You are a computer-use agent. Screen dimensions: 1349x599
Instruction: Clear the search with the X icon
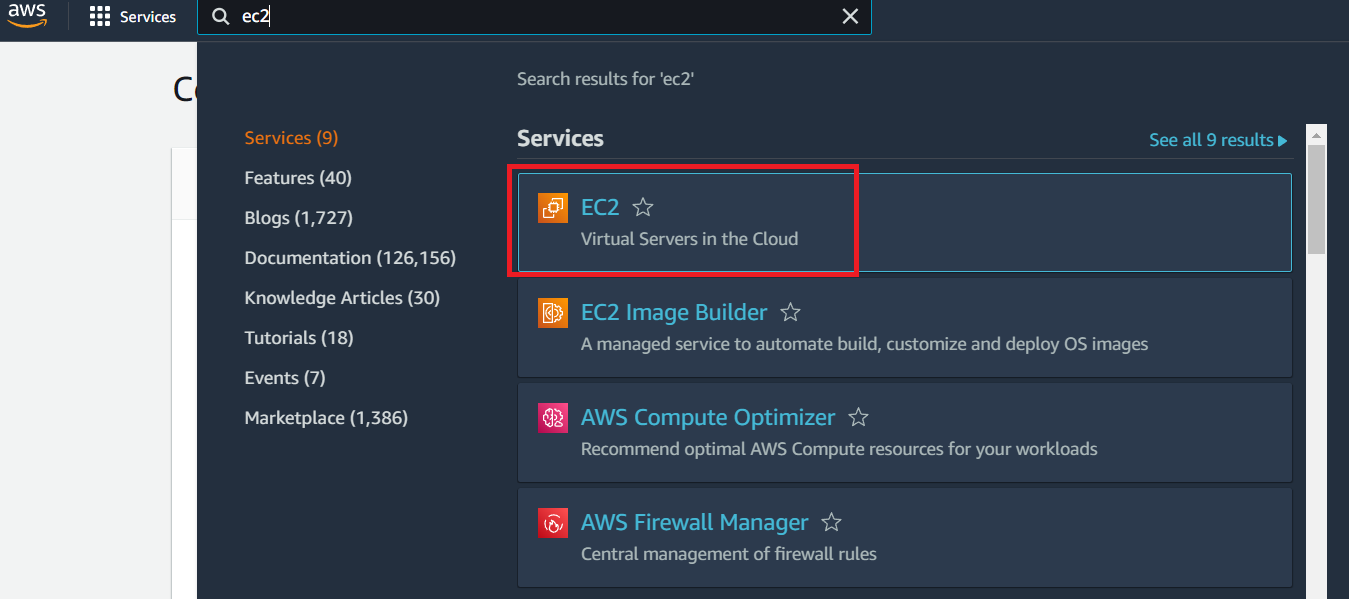click(850, 16)
